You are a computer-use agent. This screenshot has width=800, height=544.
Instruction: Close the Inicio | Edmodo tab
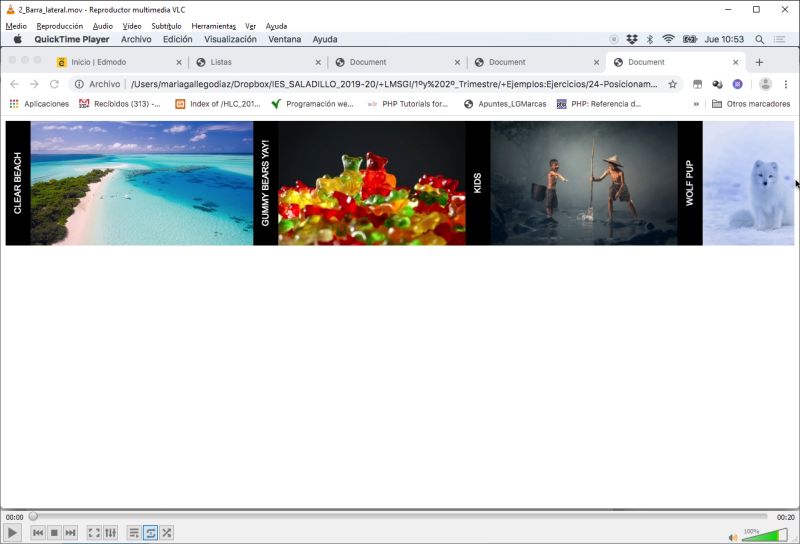pyautogui.click(x=179, y=62)
